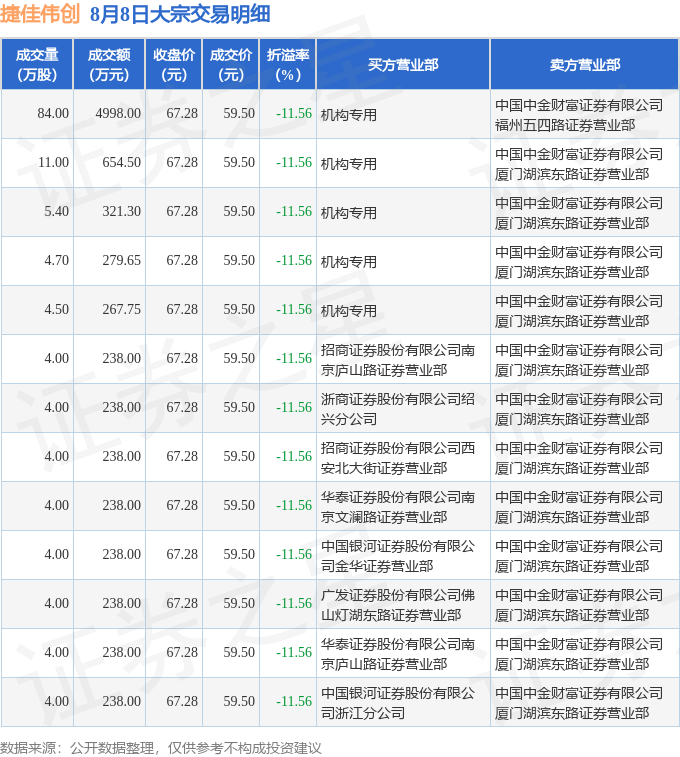
Task: Click the 成交额(万元) column header
Action: coord(109,65)
